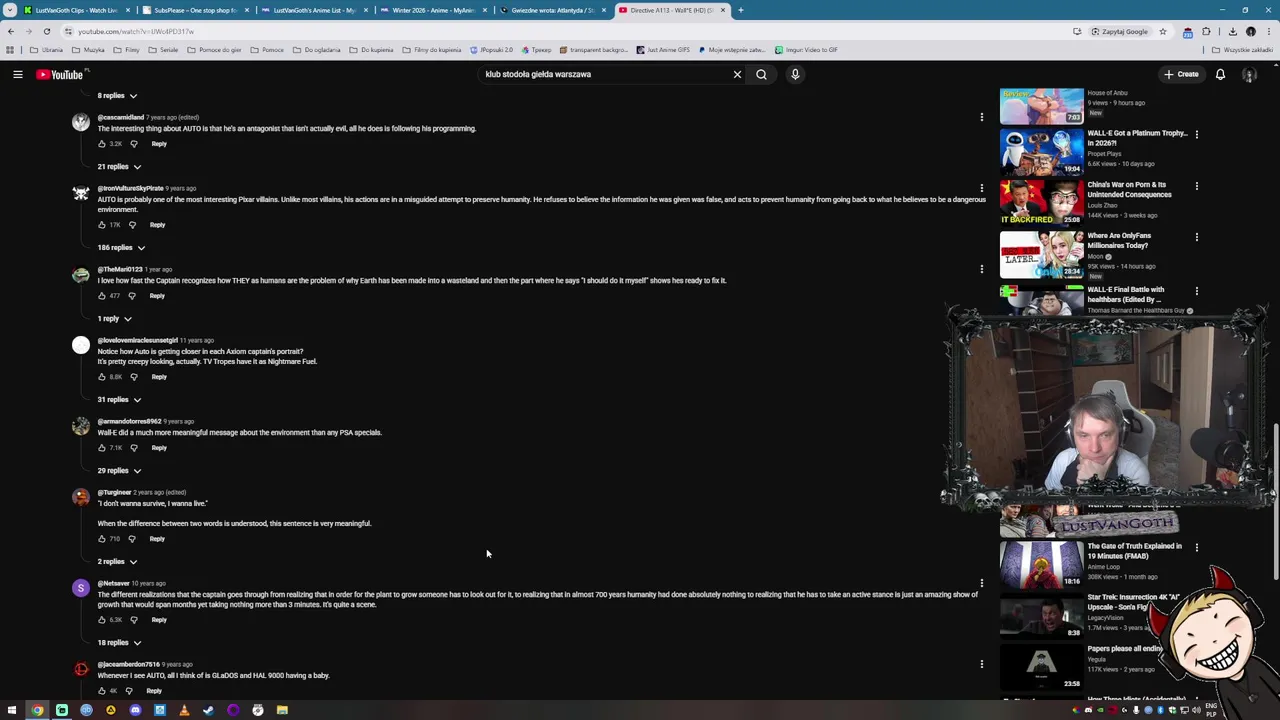The image size is (1280, 720).
Task: Click the Zapytaj Google button in the address bar
Action: [1120, 31]
